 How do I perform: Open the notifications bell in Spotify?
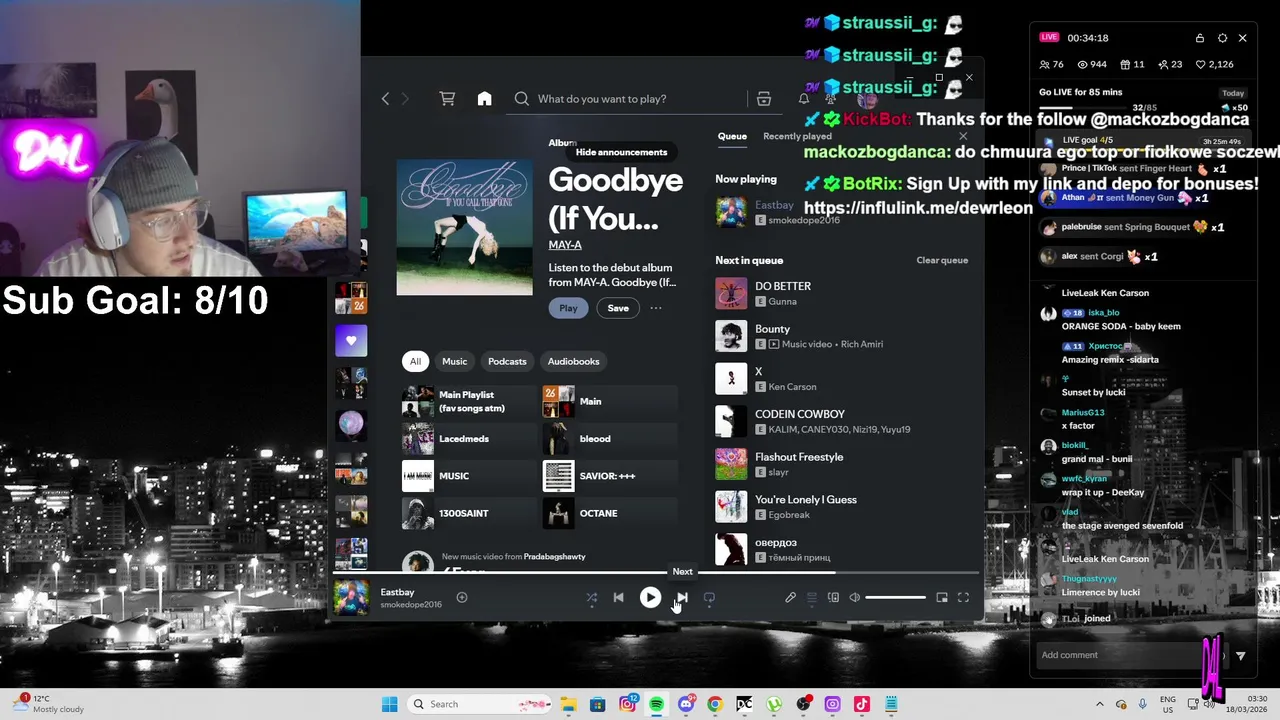click(x=803, y=99)
